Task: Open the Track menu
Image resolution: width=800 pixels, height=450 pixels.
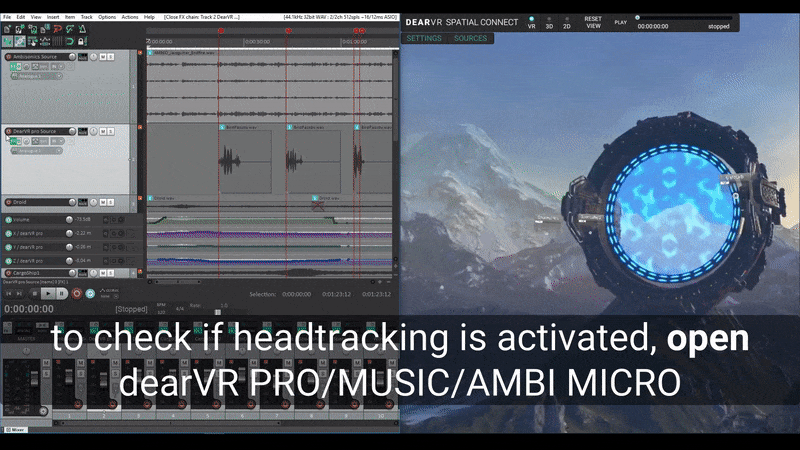Action: (87, 17)
